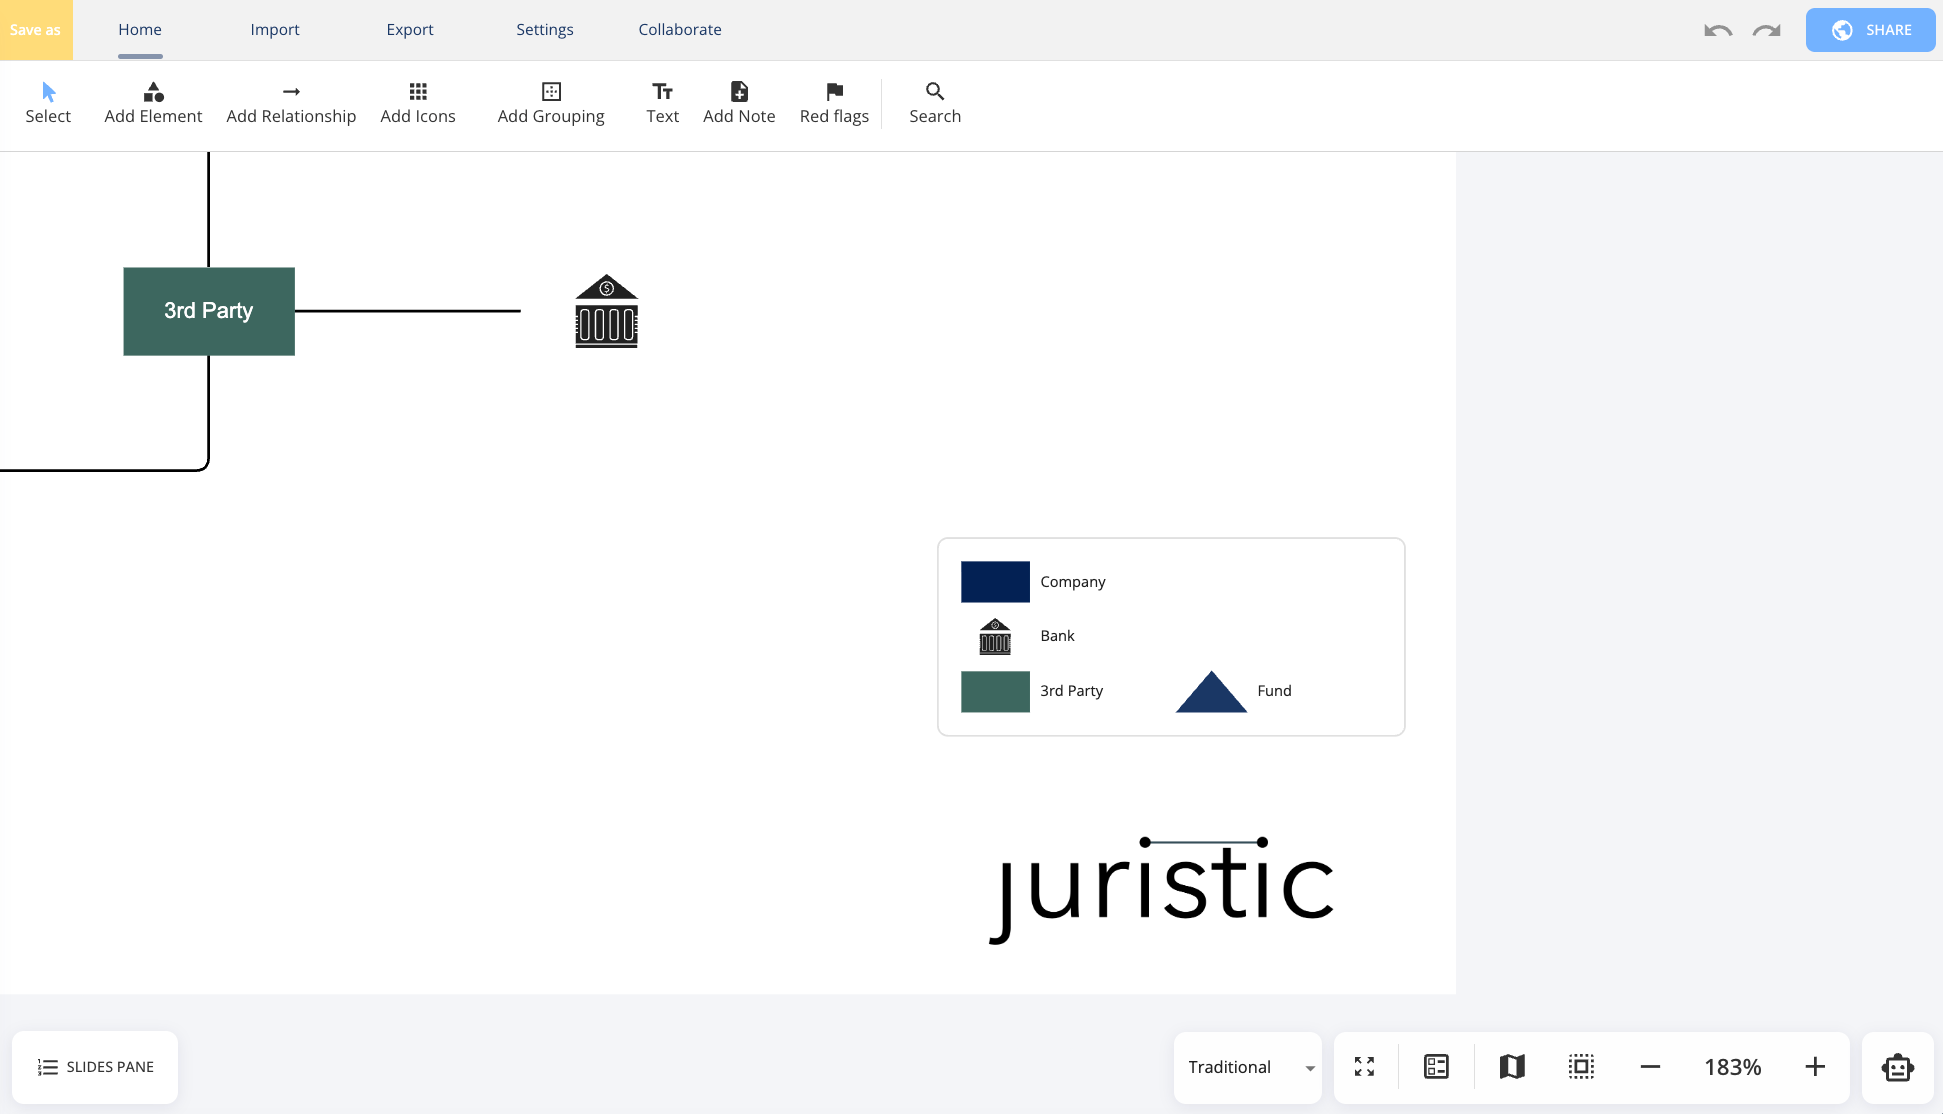Activate the Text tool

coord(662,103)
